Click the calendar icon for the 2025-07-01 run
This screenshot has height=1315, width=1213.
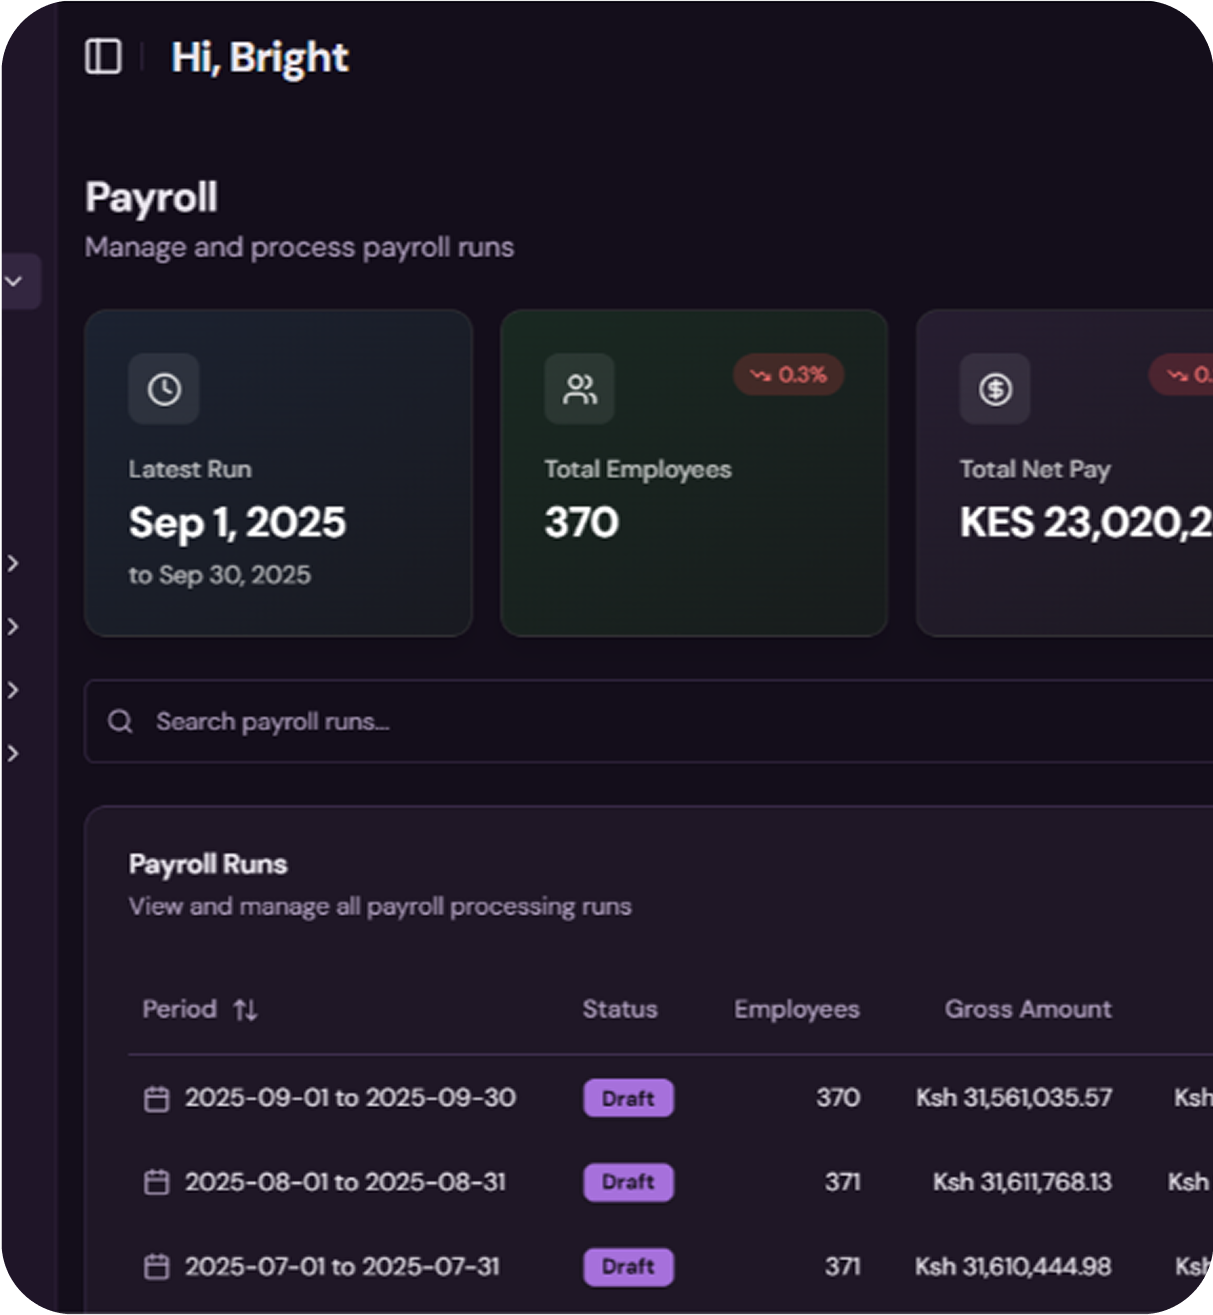157,1267
